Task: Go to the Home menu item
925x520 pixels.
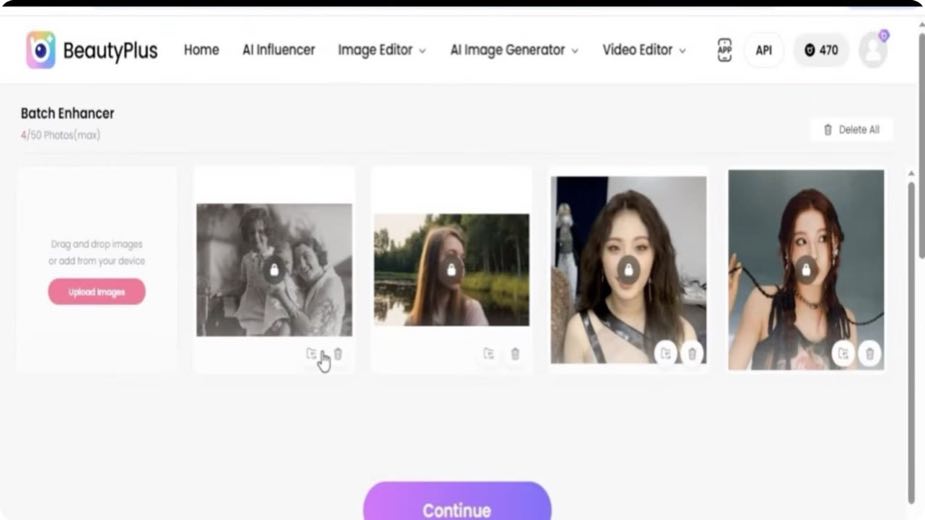Action: (x=201, y=50)
